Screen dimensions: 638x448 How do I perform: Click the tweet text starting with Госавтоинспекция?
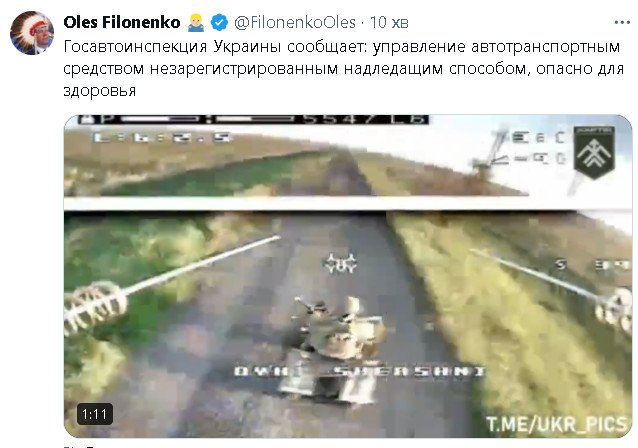[344, 68]
